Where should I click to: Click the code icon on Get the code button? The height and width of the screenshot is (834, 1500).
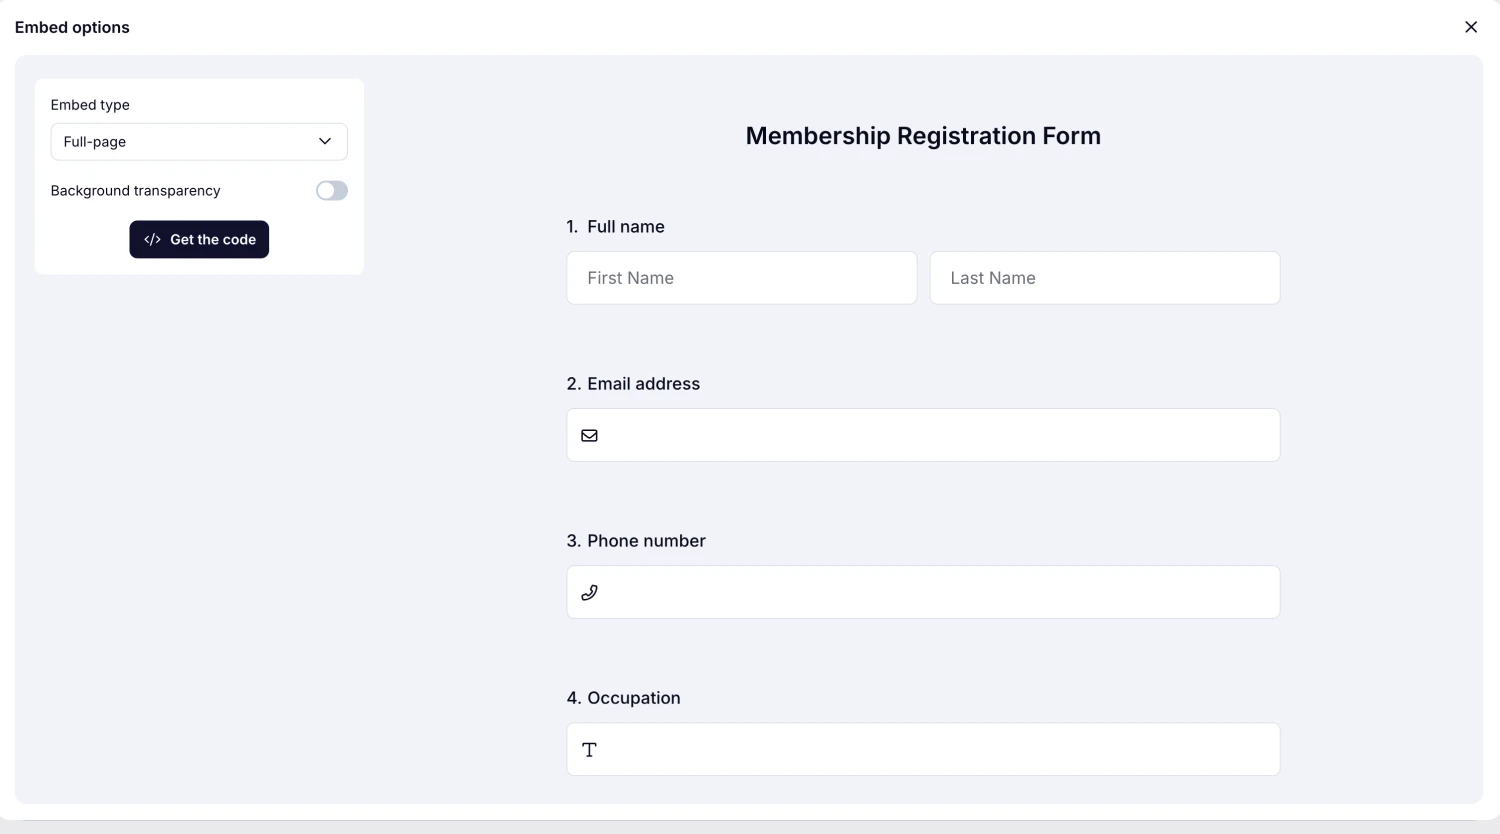pos(152,239)
